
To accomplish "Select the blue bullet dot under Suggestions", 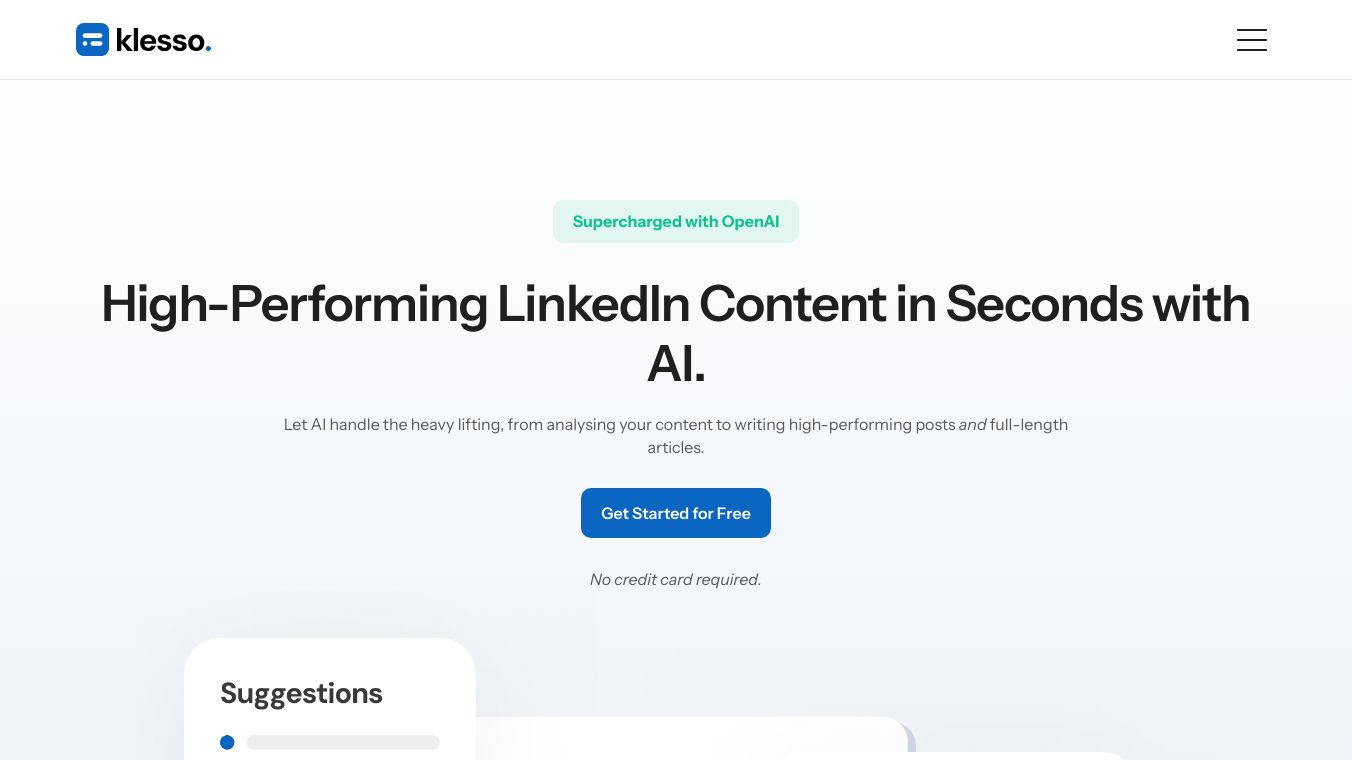I will tap(227, 742).
